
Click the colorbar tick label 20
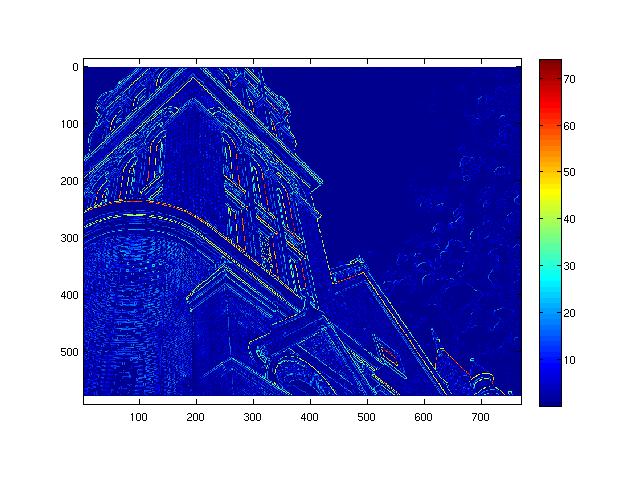pyautogui.click(x=569, y=313)
